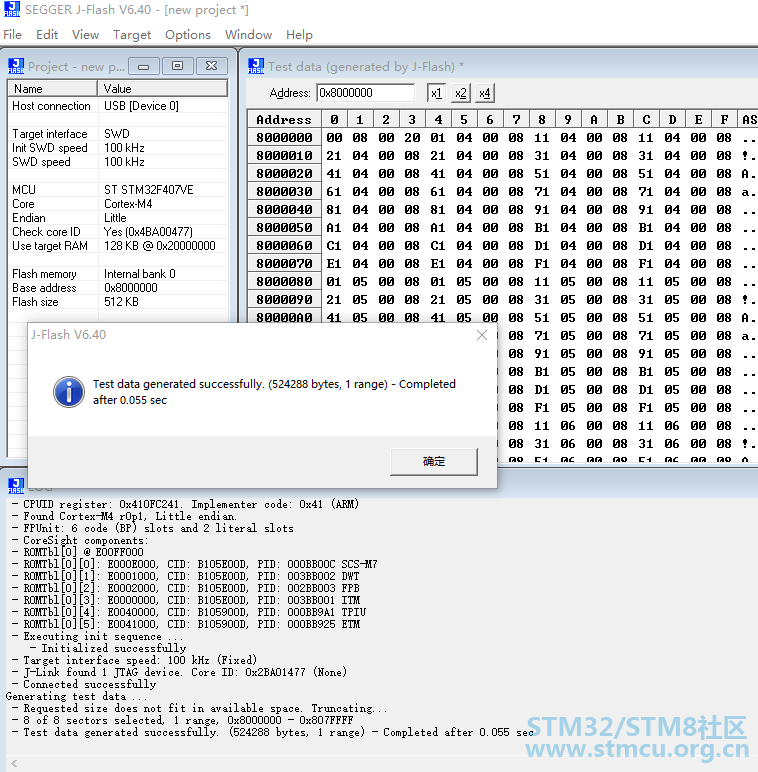
Task: Open the Target menu
Action: tap(132, 35)
